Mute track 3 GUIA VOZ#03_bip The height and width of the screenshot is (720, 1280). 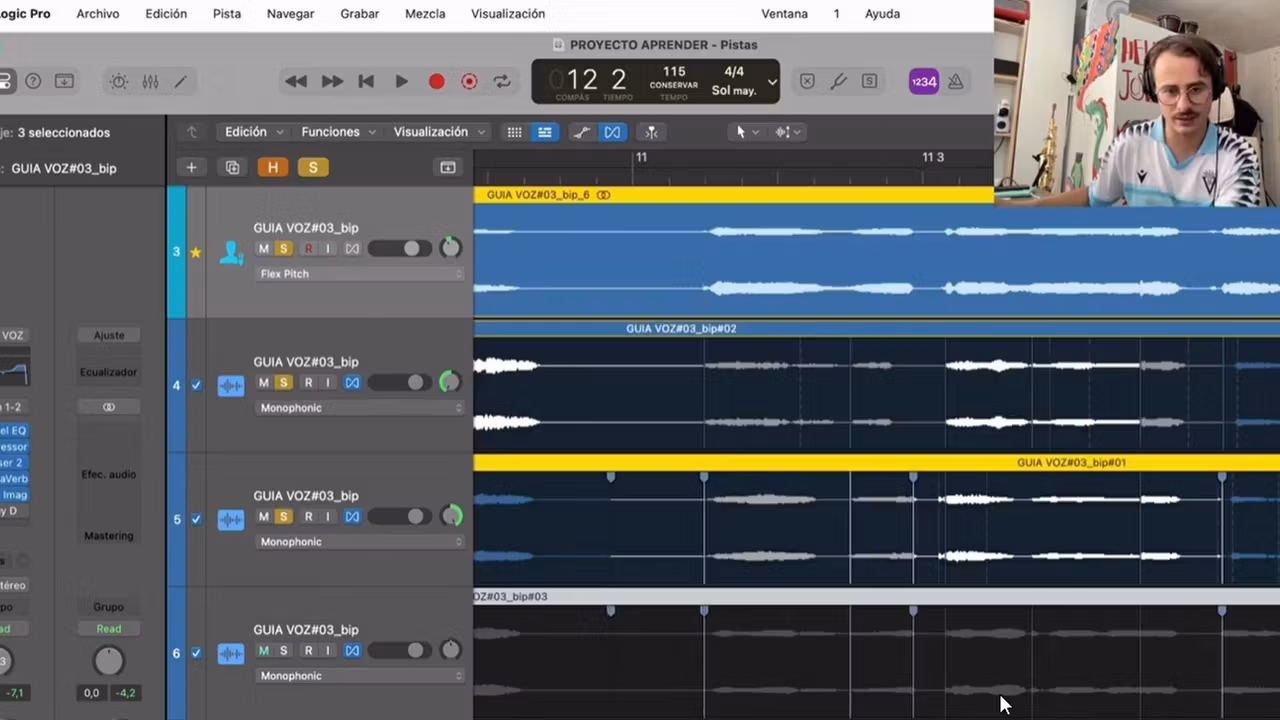click(x=264, y=249)
